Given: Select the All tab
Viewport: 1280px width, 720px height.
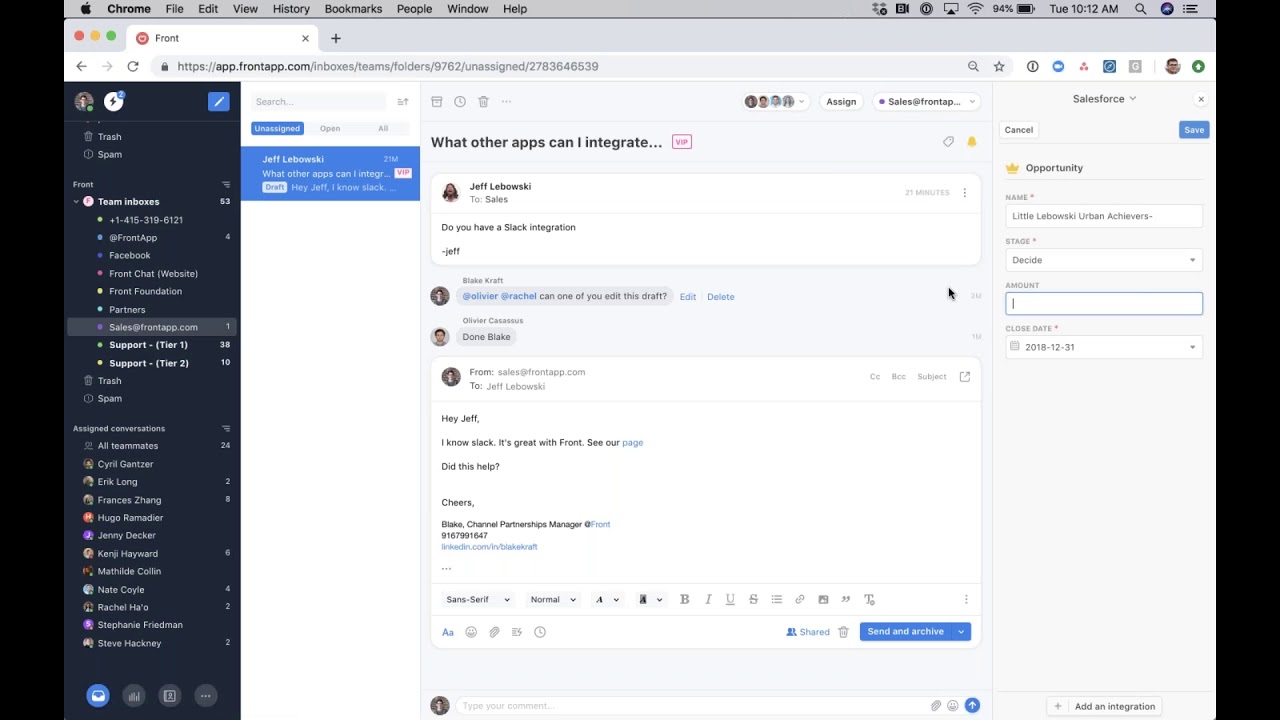Looking at the screenshot, I should 383,128.
